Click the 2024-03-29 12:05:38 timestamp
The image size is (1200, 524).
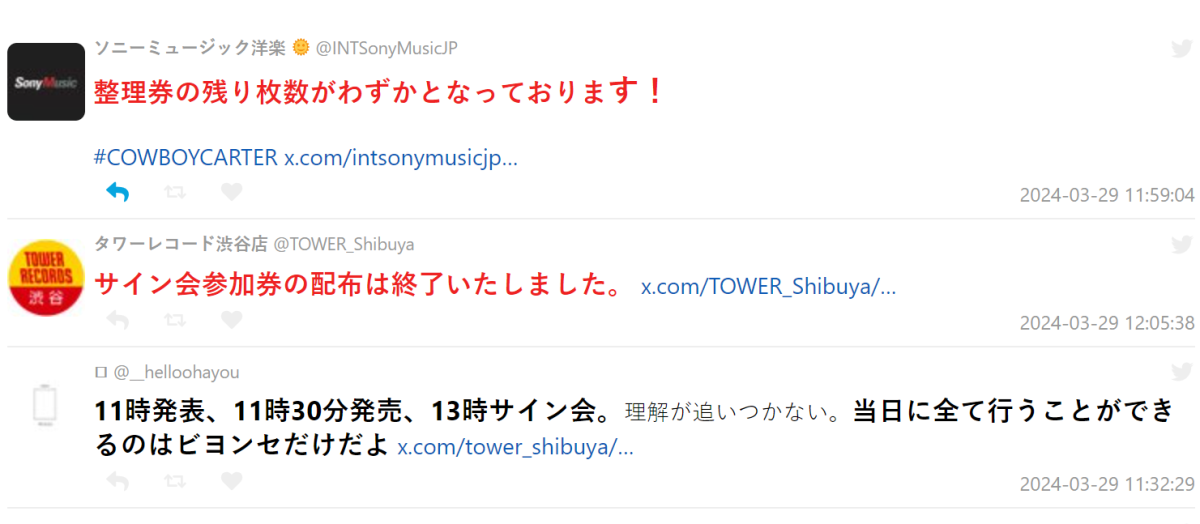pyautogui.click(x=1107, y=323)
